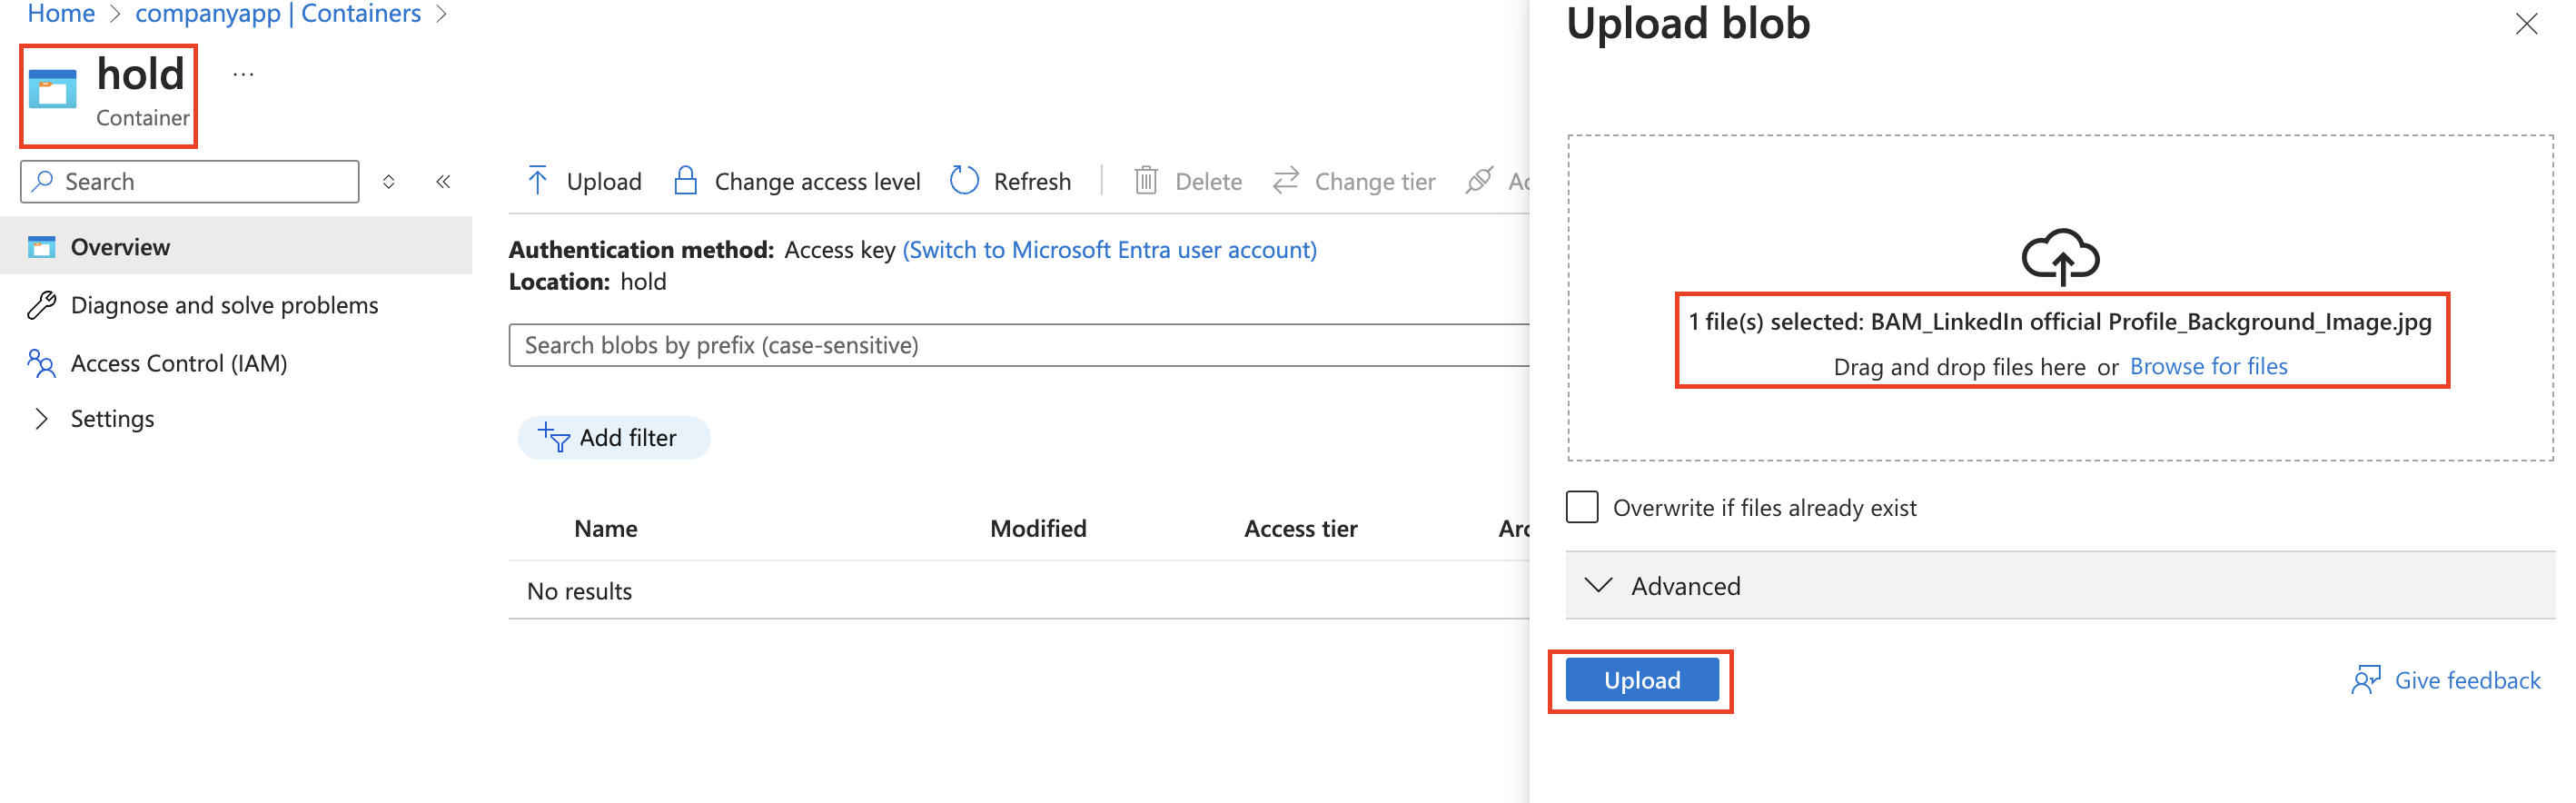Check Overwrite if files already exist
The image size is (2576, 803).
tap(1582, 507)
